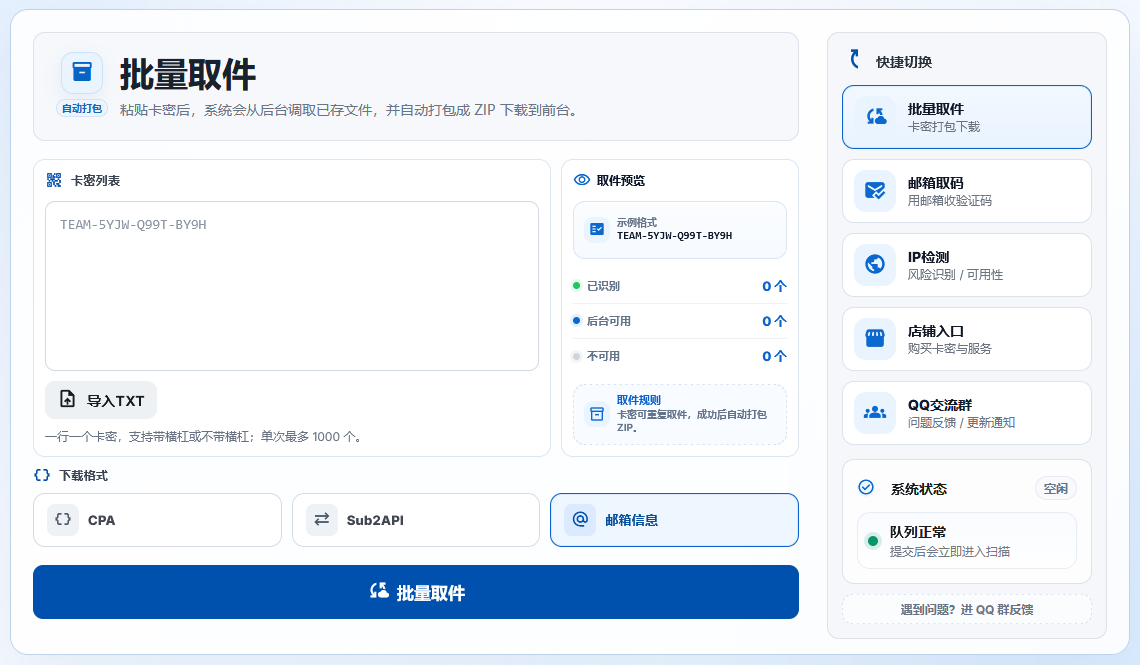Submit with the blue 批量取件 button
The width and height of the screenshot is (1140, 665).
[416, 592]
